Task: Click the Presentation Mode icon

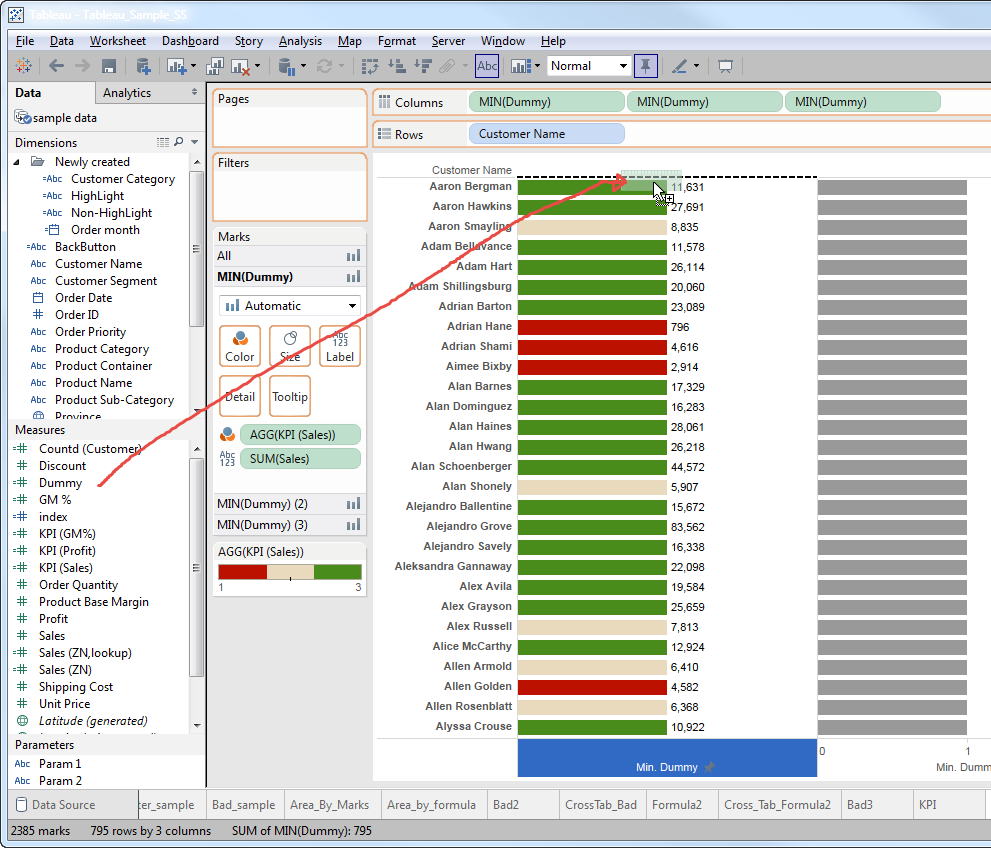Action: pos(725,66)
